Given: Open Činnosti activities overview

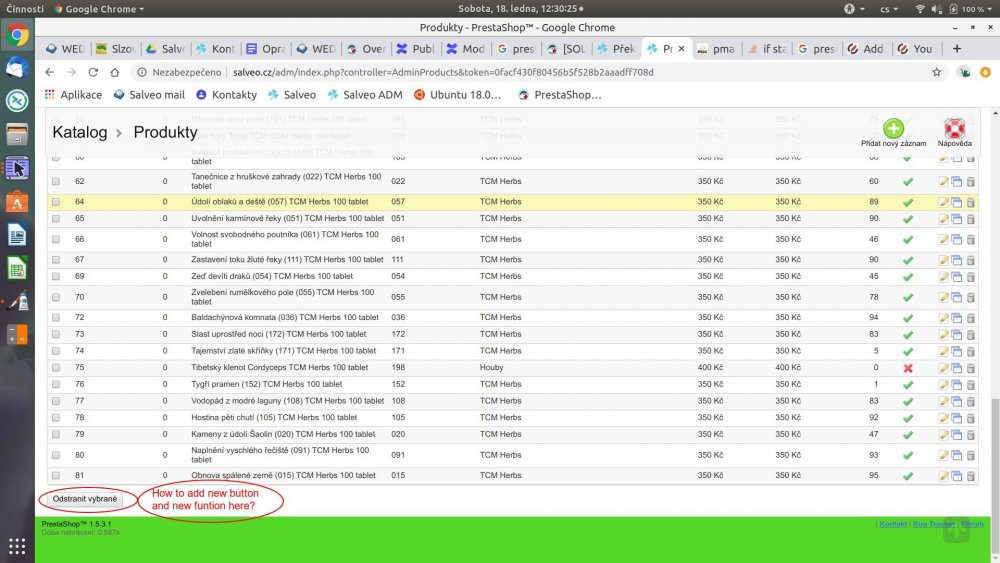Looking at the screenshot, I should coord(25,9).
